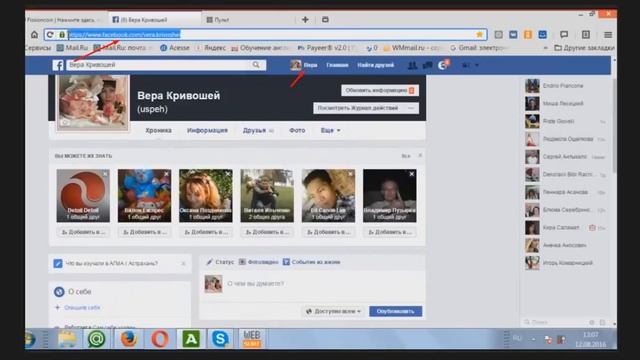This screenshot has width=640, height=360.
Task: Open privacy shortcuts lock icon
Action: coord(465,65)
